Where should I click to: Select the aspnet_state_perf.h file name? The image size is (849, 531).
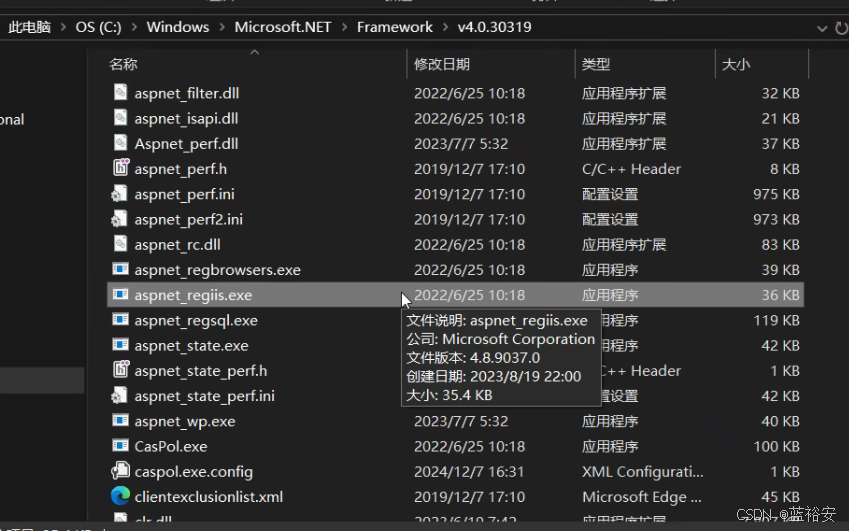coord(201,371)
